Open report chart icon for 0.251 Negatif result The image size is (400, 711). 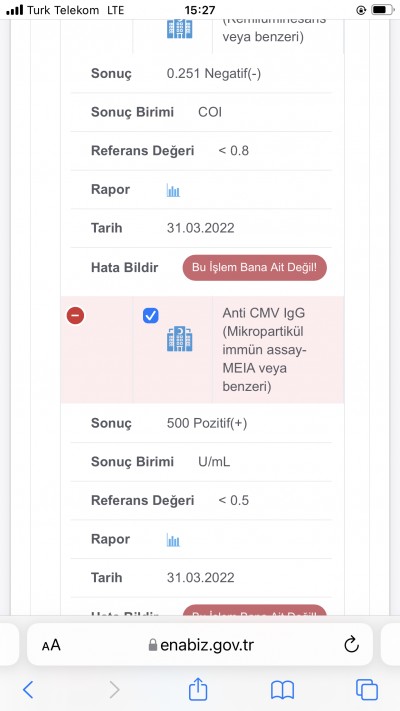173,190
